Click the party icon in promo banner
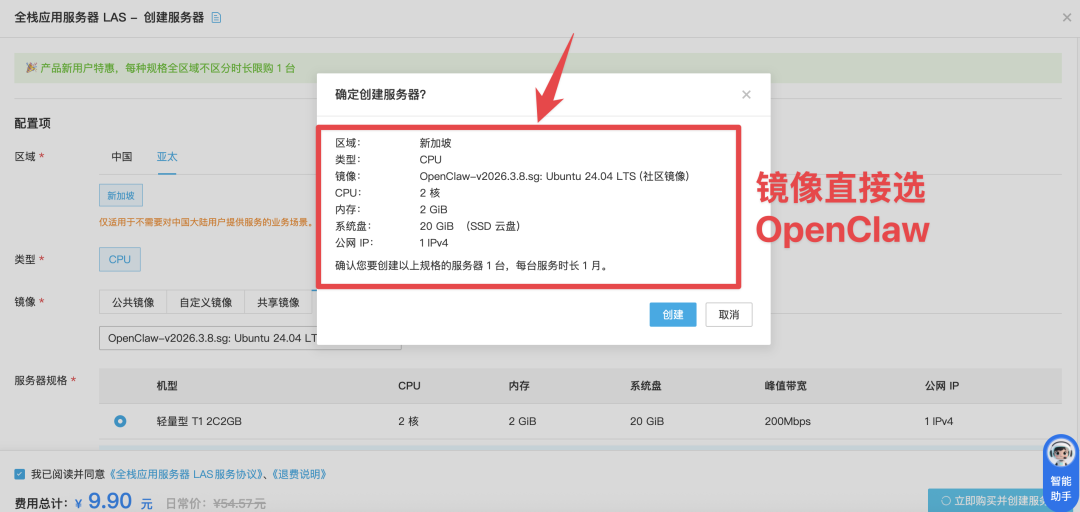Screen dimensions: 1080x512 31,67
